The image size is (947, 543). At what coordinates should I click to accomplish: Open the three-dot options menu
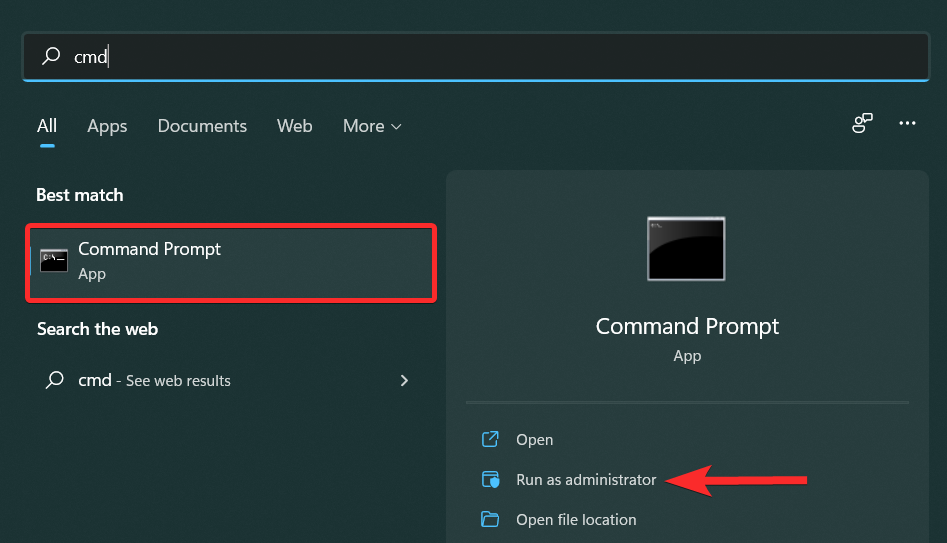907,124
